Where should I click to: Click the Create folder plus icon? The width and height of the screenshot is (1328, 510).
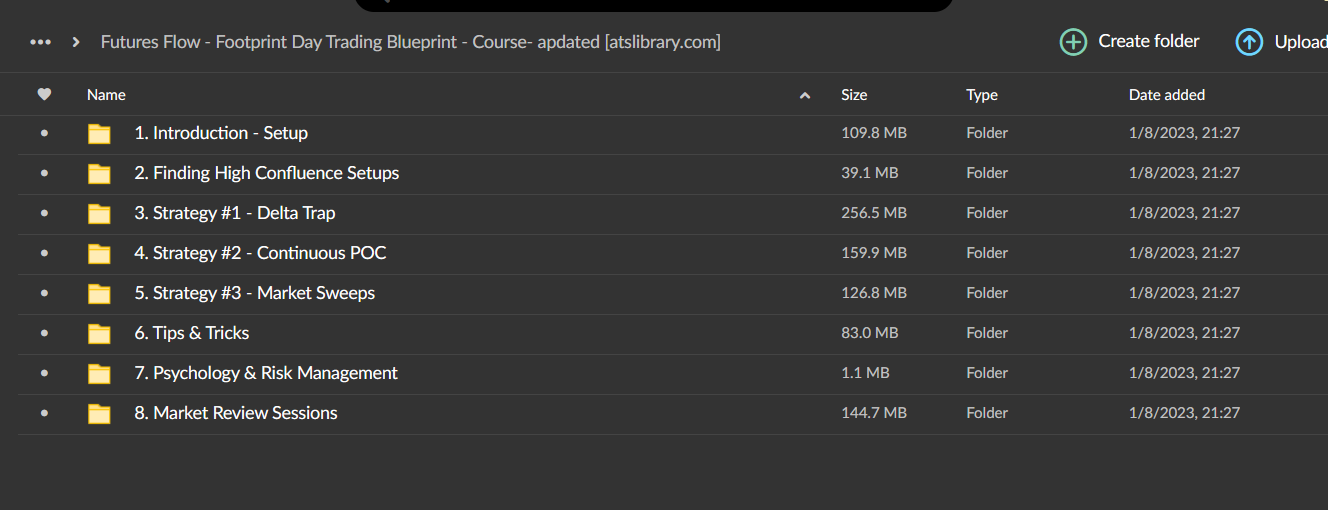coord(1073,42)
